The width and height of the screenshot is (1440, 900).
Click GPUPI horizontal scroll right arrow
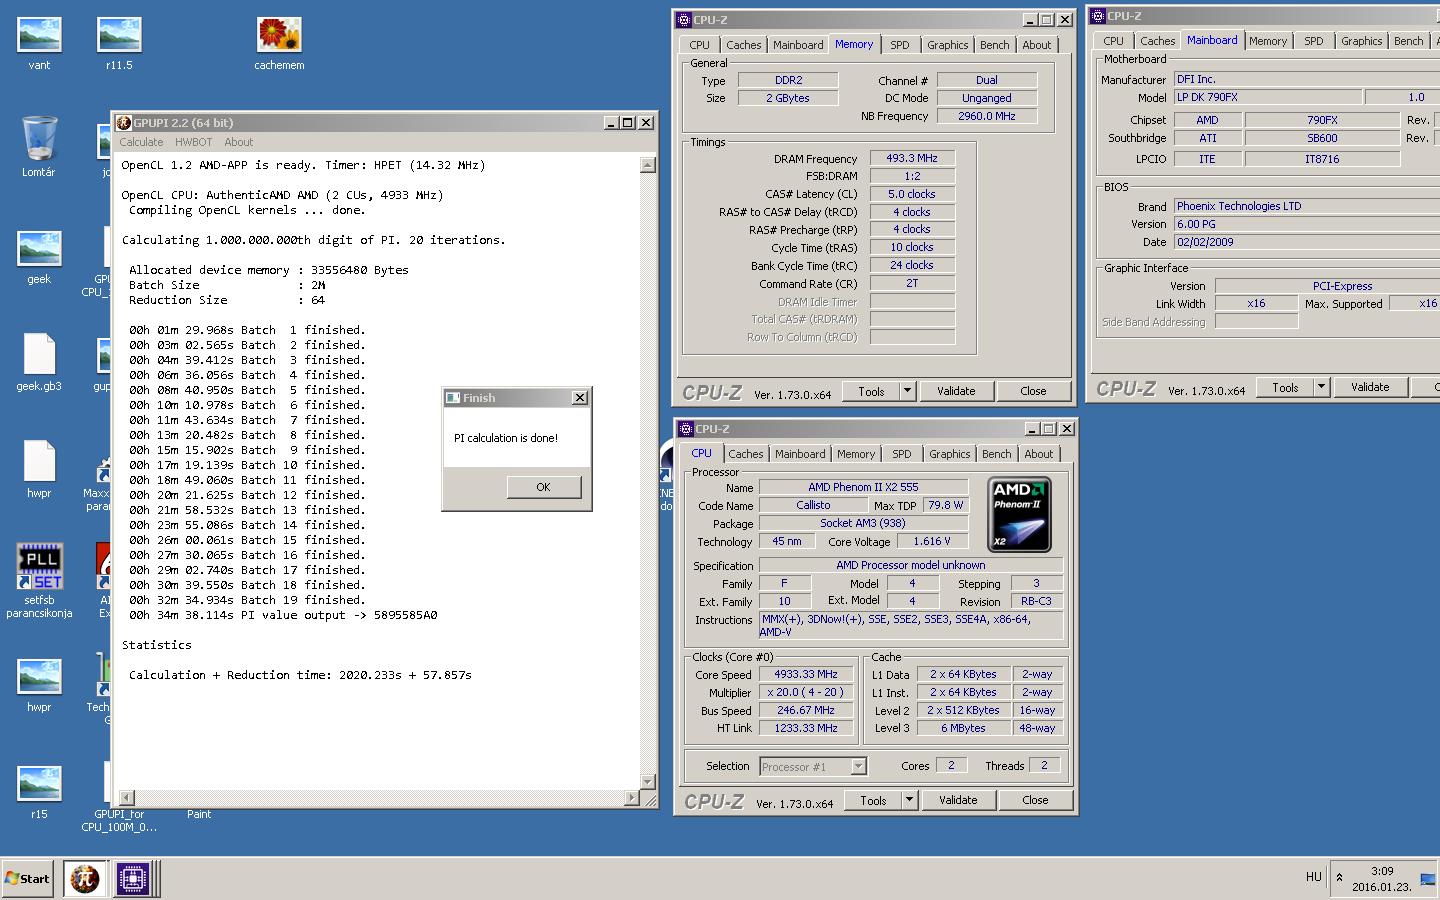631,798
